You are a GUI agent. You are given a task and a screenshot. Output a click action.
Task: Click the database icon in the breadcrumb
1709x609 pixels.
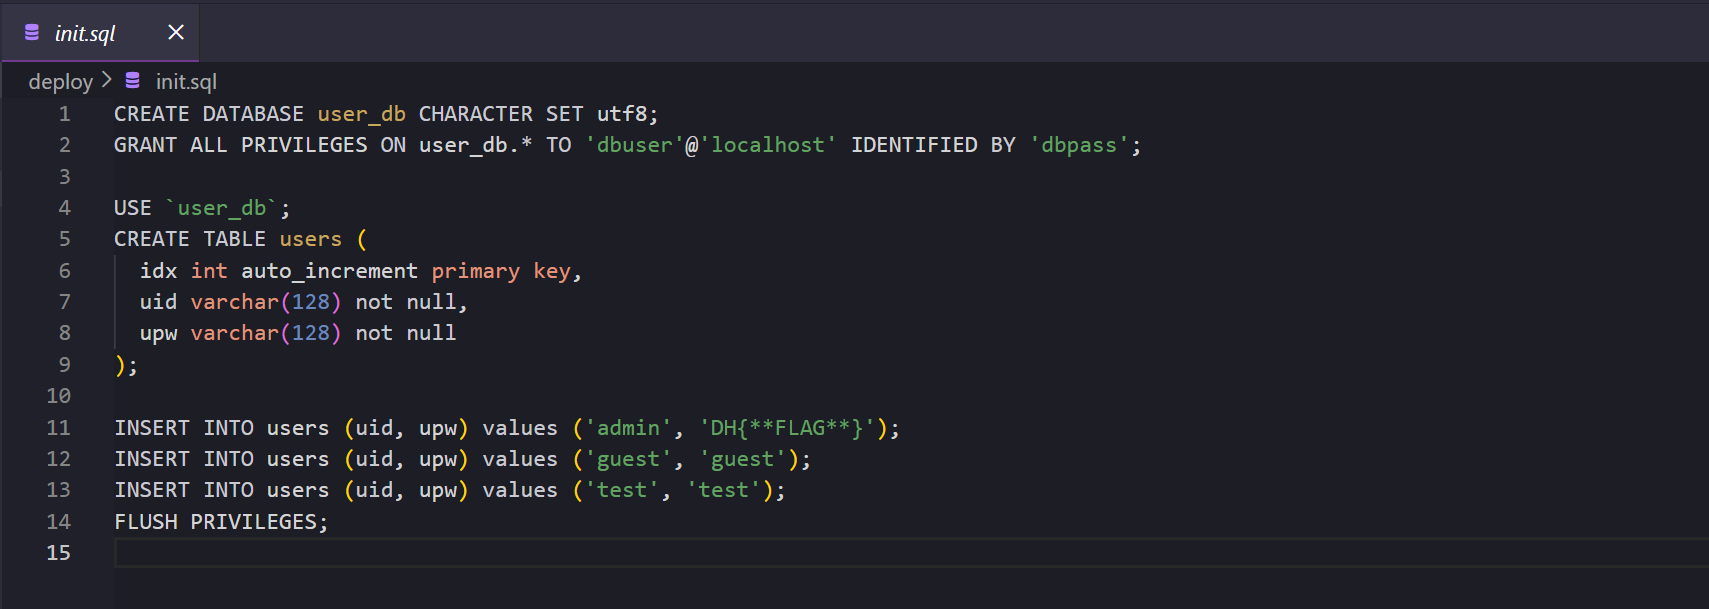[132, 81]
